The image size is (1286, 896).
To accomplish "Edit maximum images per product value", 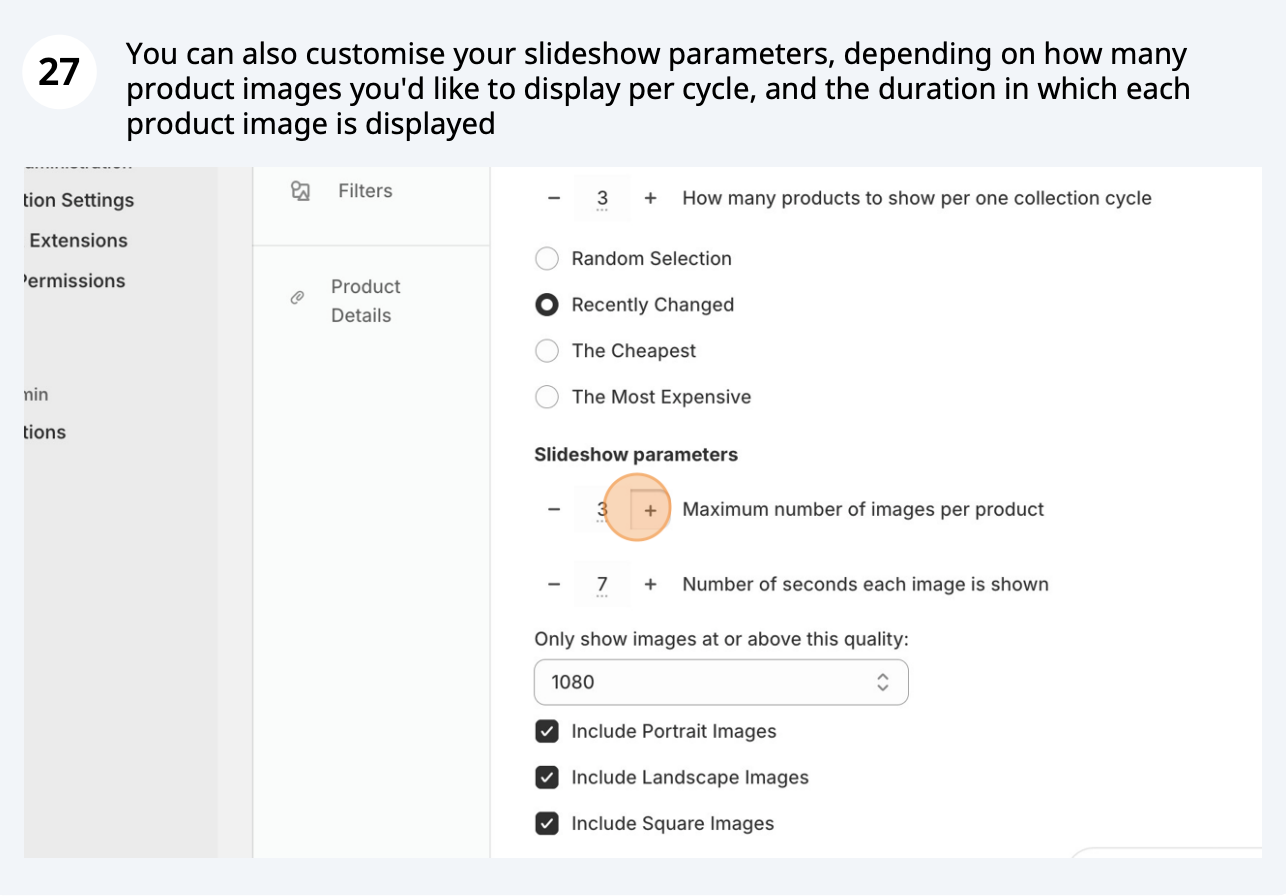I will point(602,509).
